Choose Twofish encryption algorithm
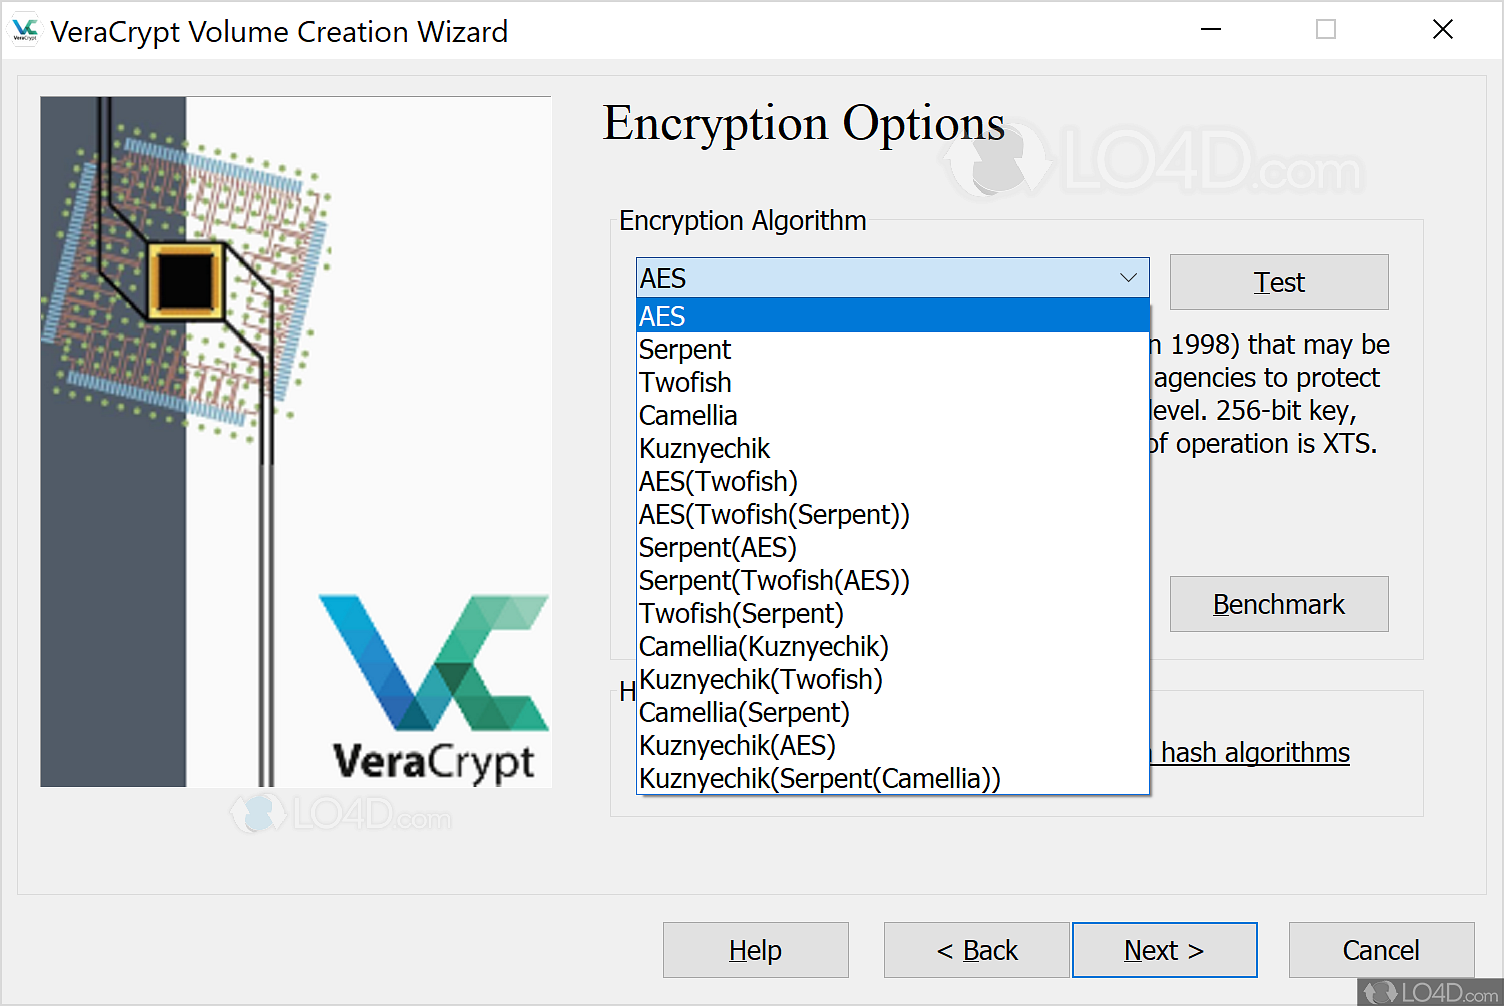1504x1006 pixels. pos(685,383)
